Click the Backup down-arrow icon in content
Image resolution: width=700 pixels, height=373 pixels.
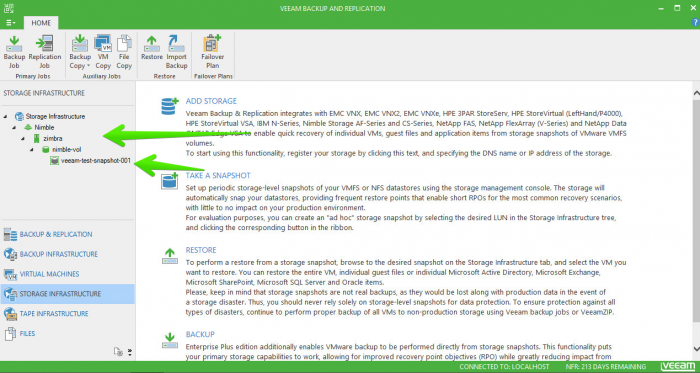click(170, 340)
